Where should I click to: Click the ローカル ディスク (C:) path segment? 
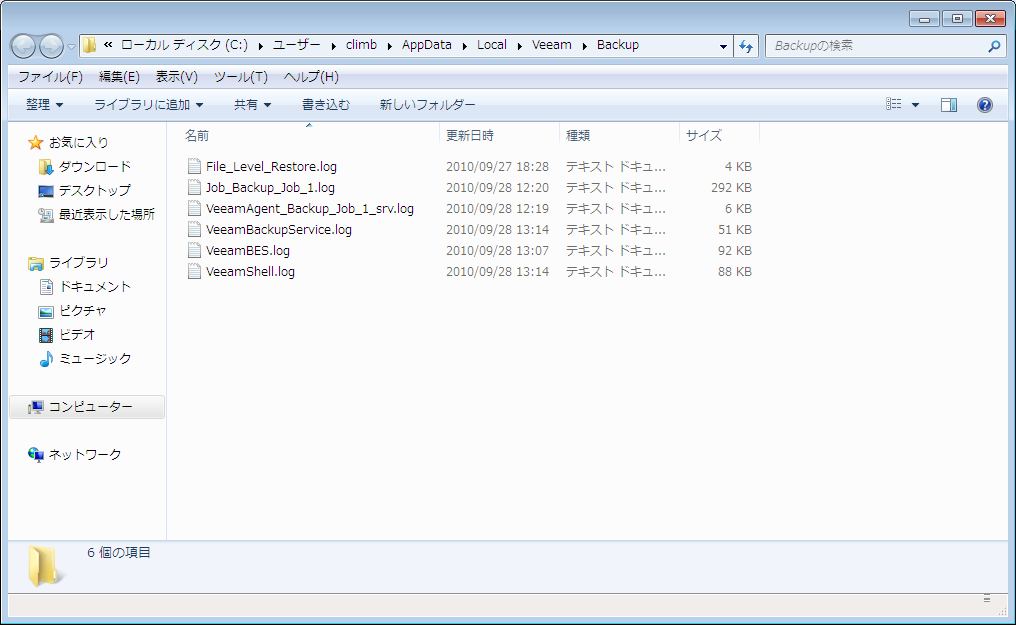tap(184, 45)
